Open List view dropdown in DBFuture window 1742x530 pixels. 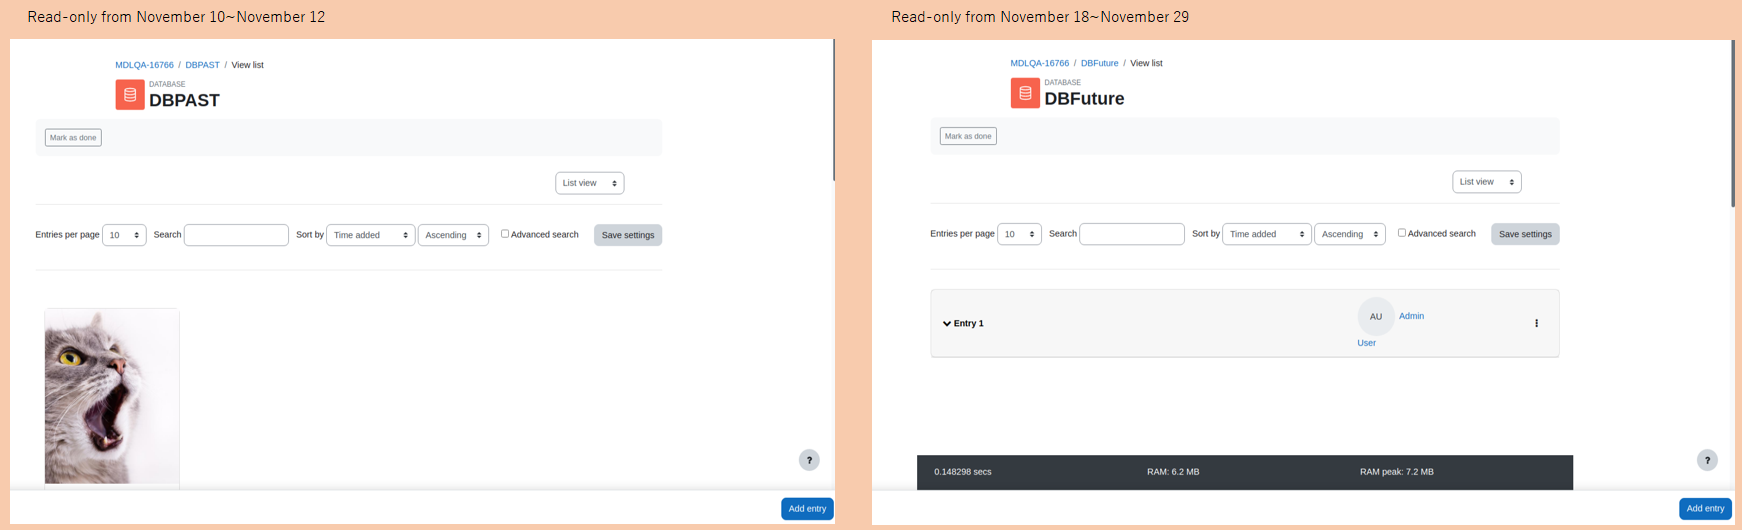pyautogui.click(x=1487, y=182)
